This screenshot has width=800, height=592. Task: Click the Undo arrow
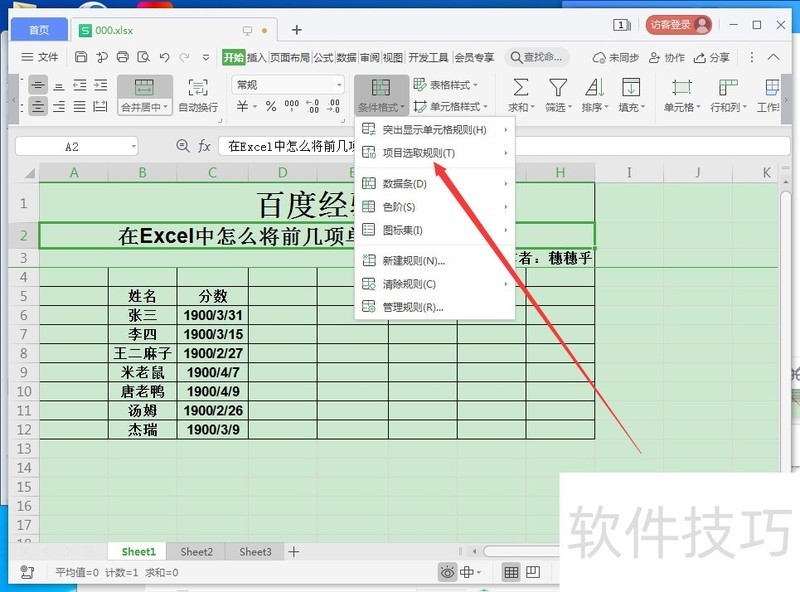point(164,57)
